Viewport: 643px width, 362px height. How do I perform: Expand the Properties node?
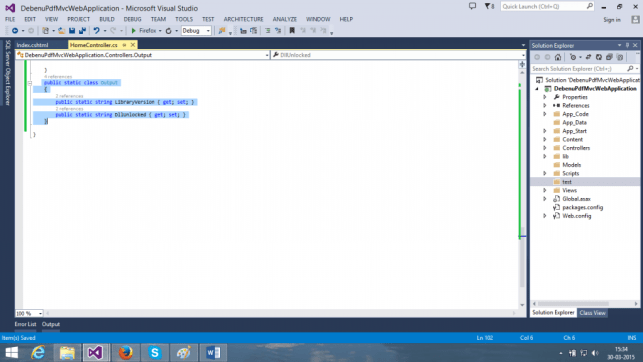(545, 97)
